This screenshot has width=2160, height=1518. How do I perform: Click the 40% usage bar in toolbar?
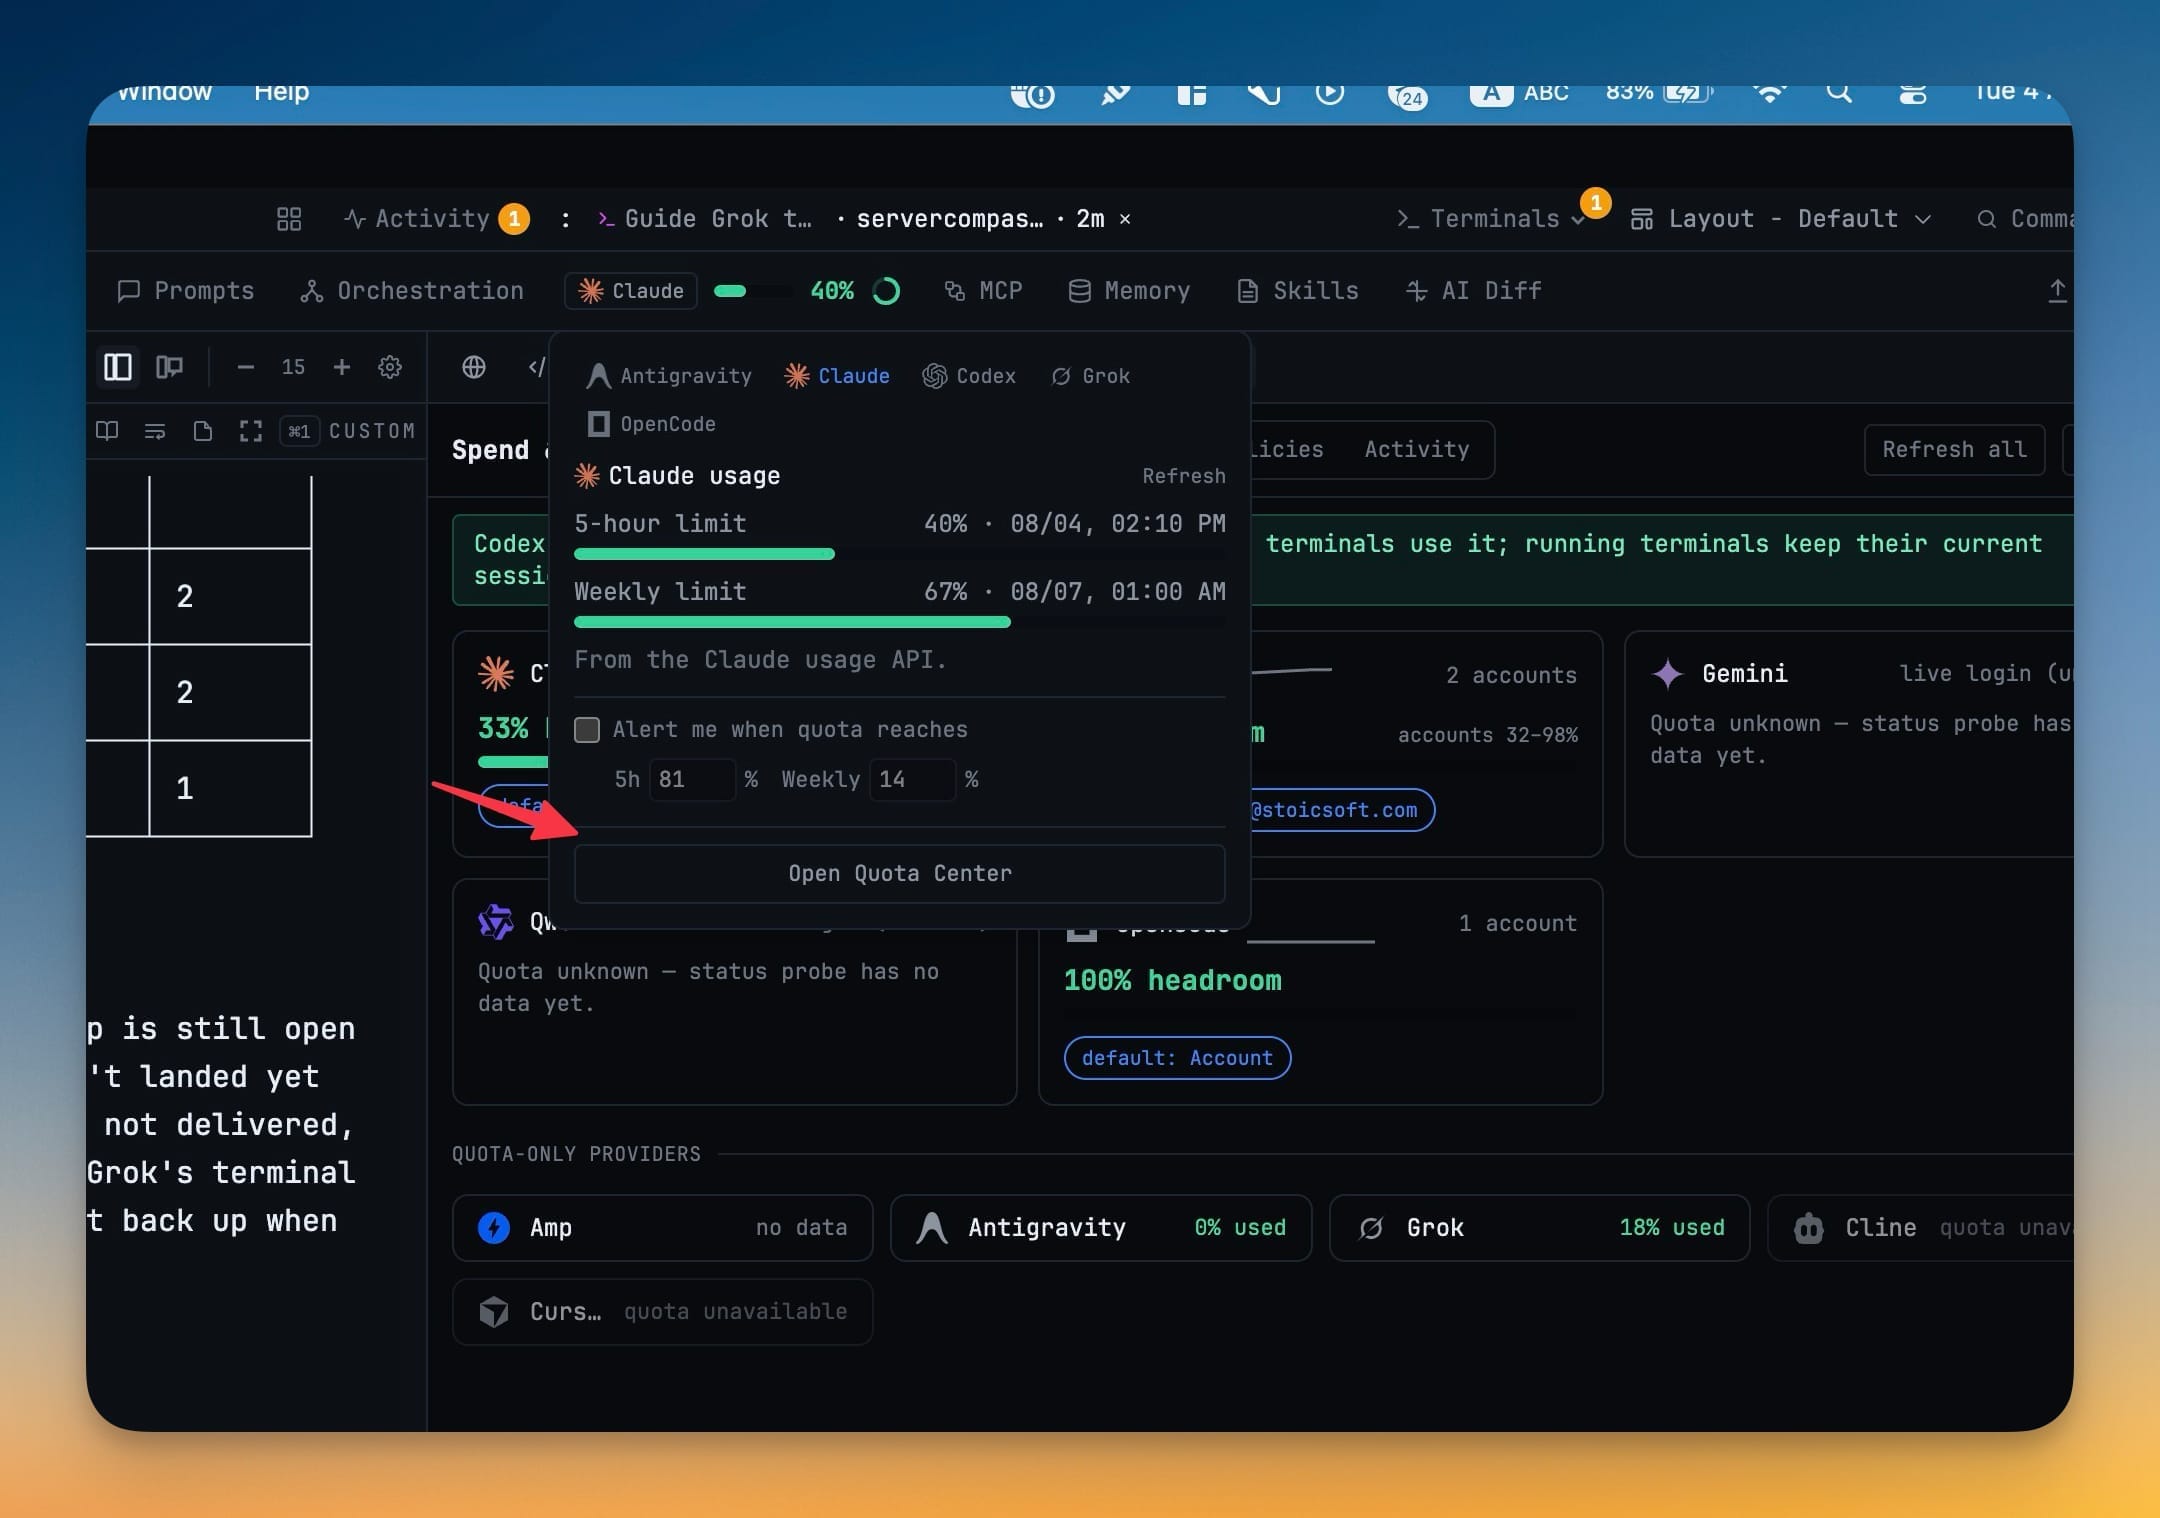point(753,291)
